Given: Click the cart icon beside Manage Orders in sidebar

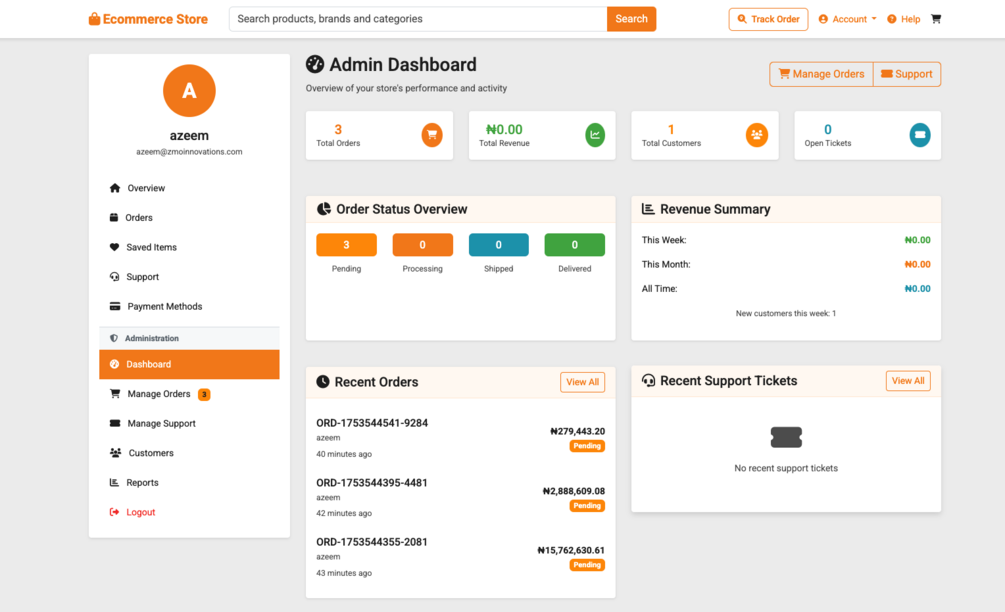Looking at the screenshot, I should [x=115, y=393].
